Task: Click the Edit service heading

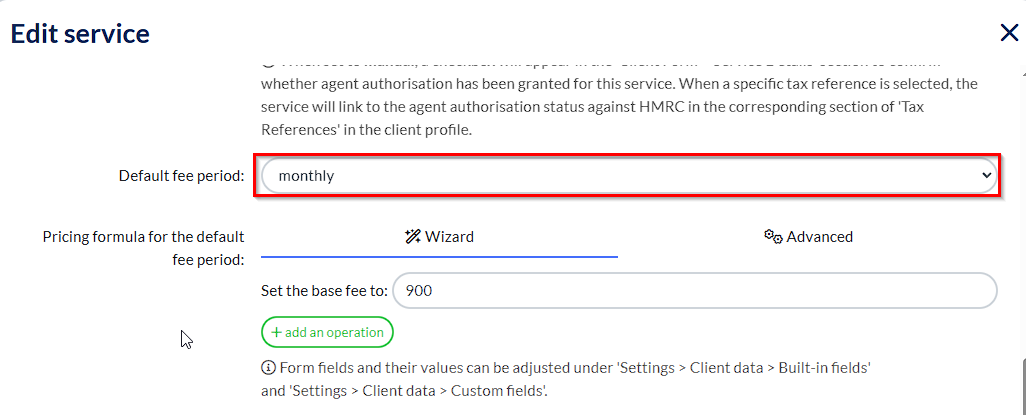Action: [80, 34]
